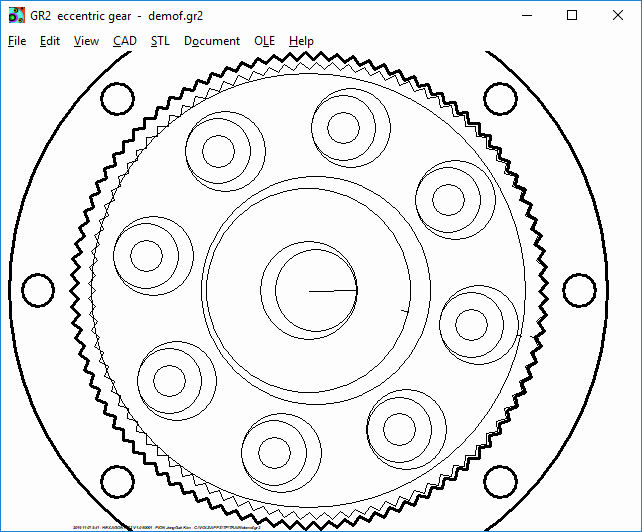
Task: Open the View menu
Action: [86, 41]
